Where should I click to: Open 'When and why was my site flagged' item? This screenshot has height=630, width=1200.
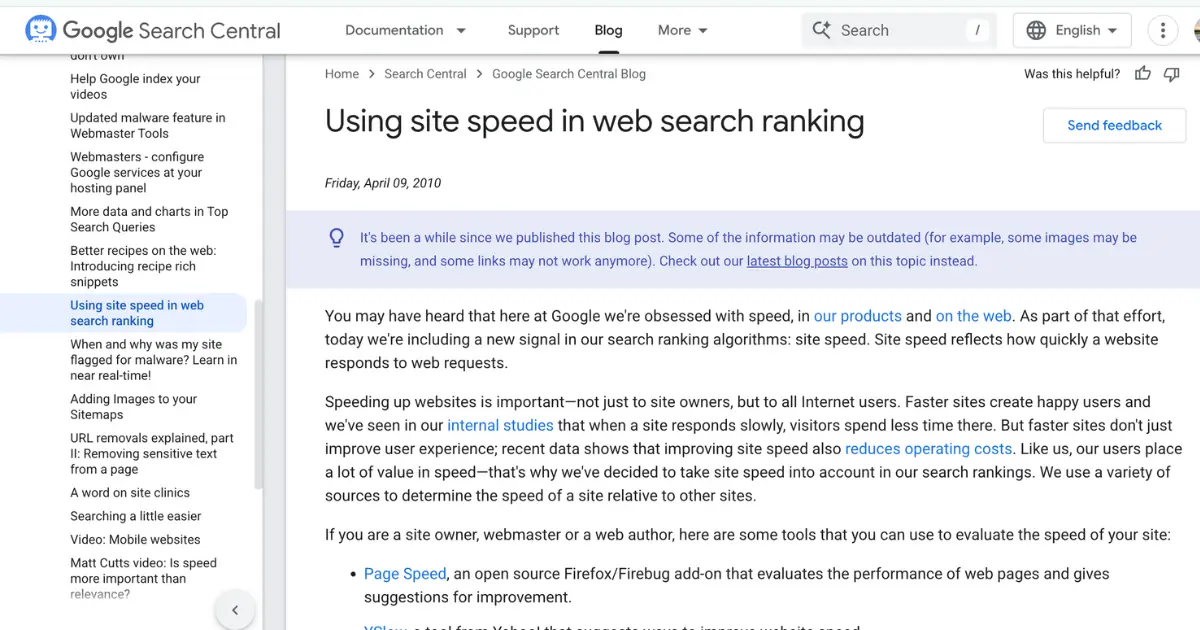coord(154,360)
